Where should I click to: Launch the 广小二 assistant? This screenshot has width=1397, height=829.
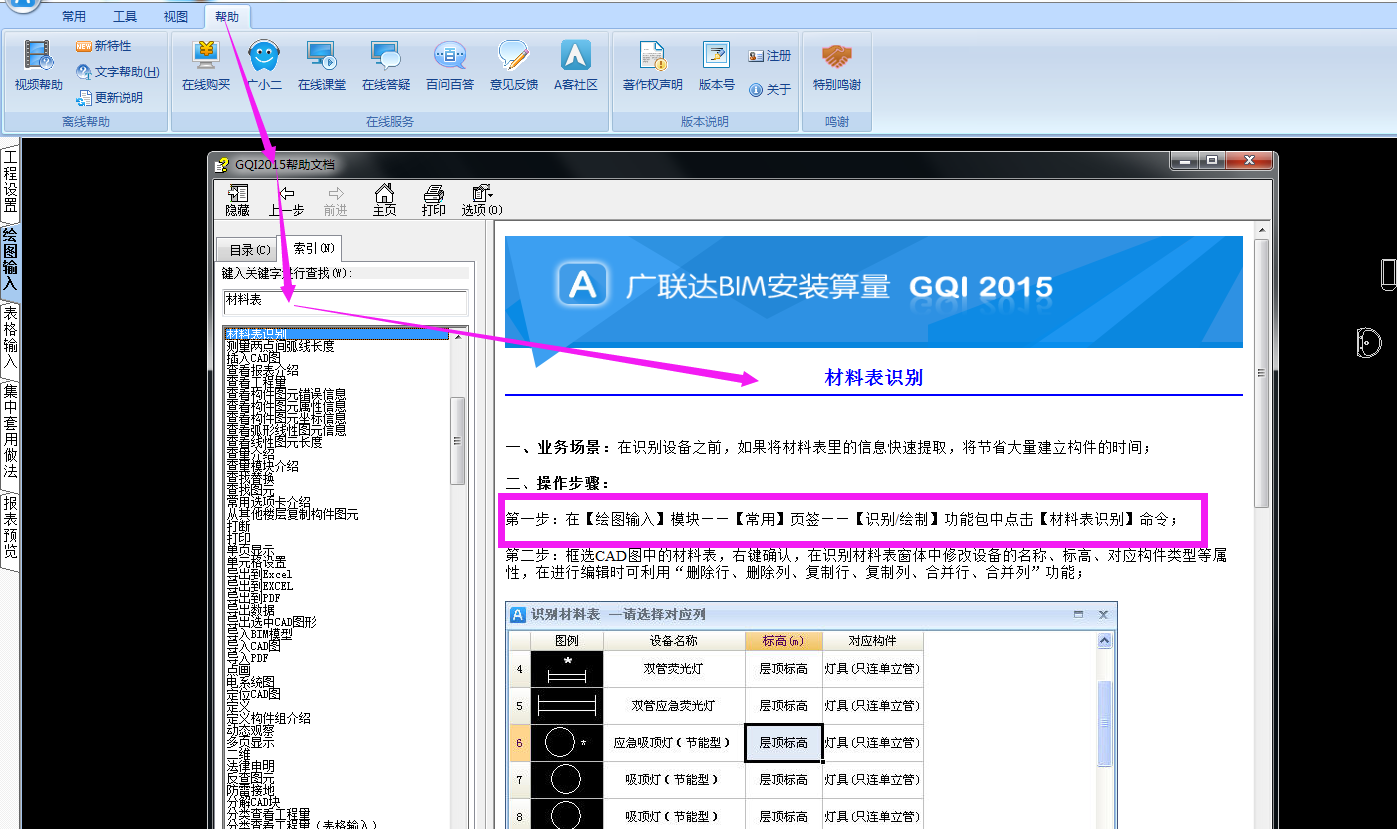click(264, 66)
